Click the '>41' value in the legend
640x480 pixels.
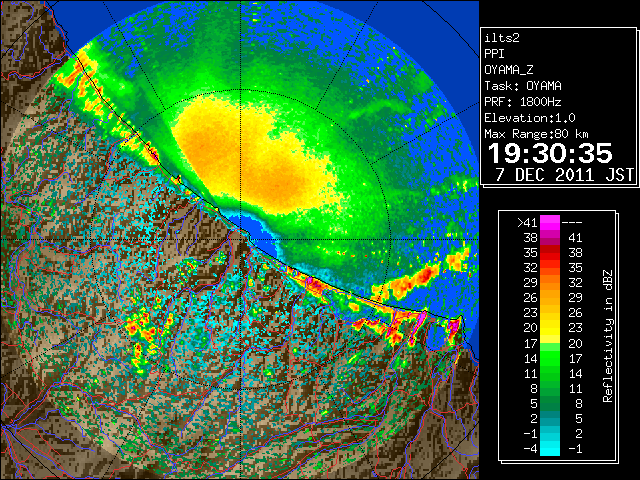pyautogui.click(x=527, y=222)
